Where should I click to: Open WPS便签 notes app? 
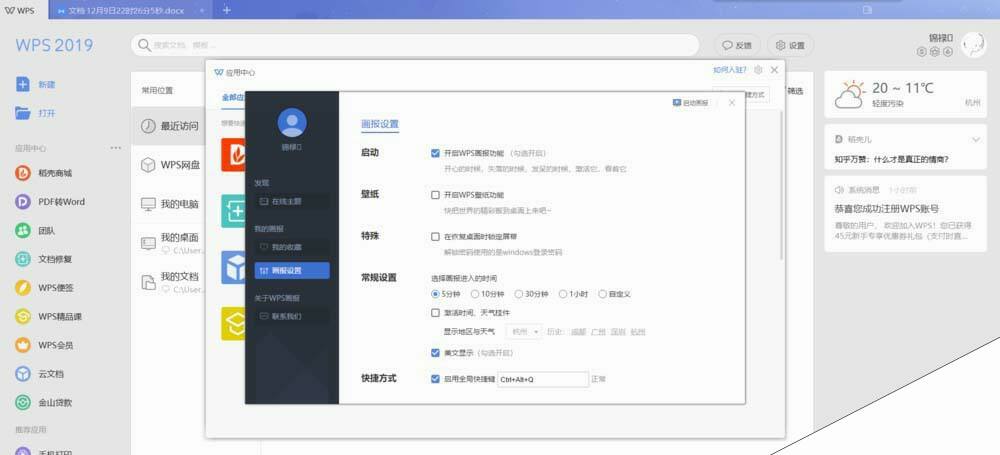point(45,288)
